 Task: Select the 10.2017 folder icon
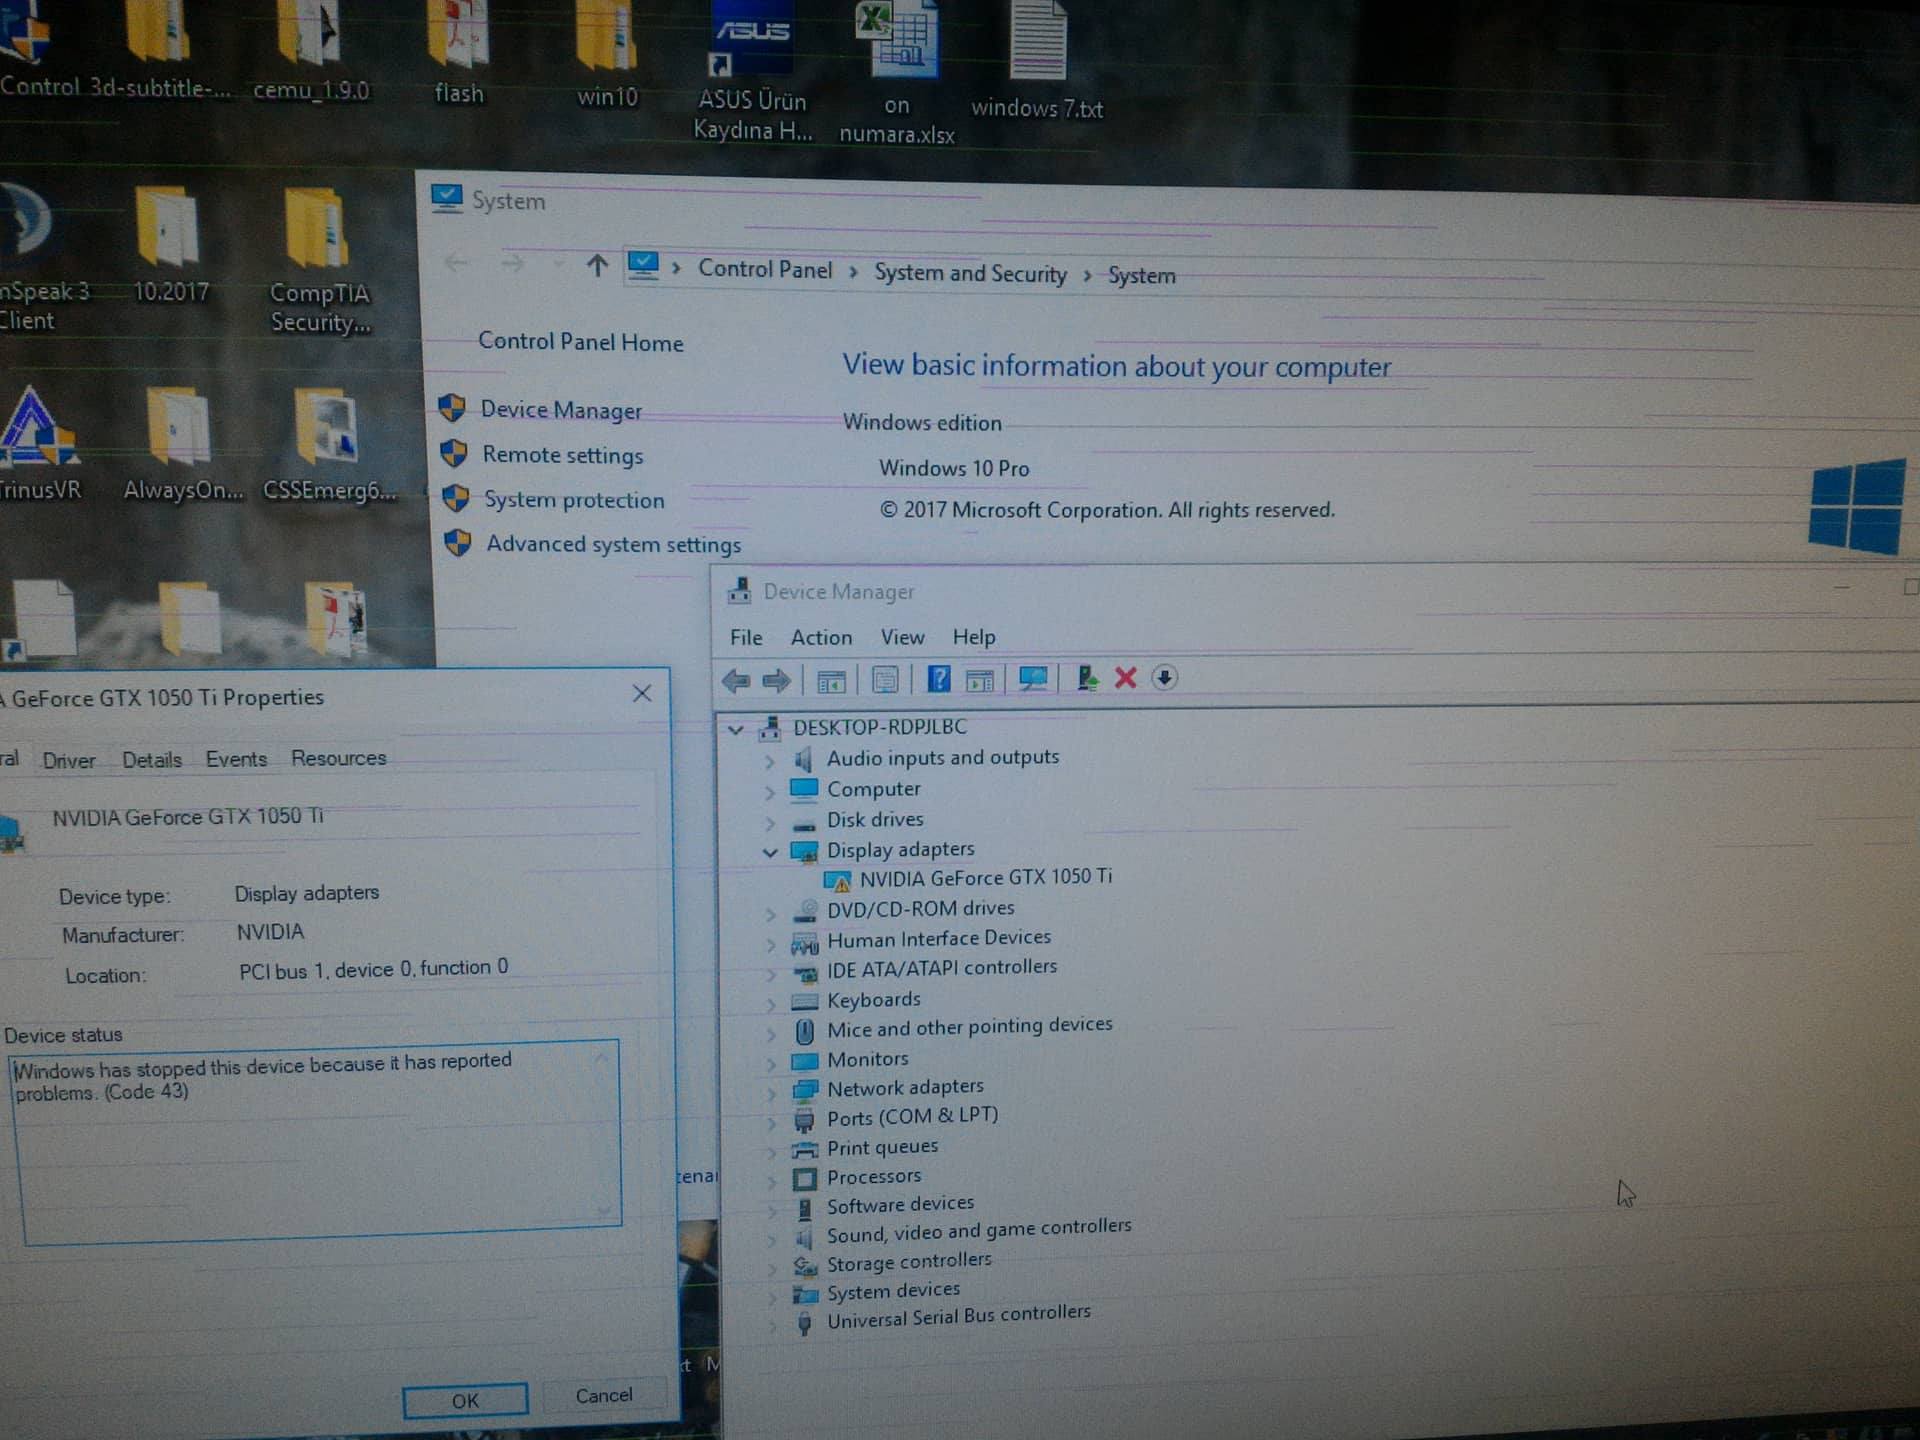click(x=170, y=246)
